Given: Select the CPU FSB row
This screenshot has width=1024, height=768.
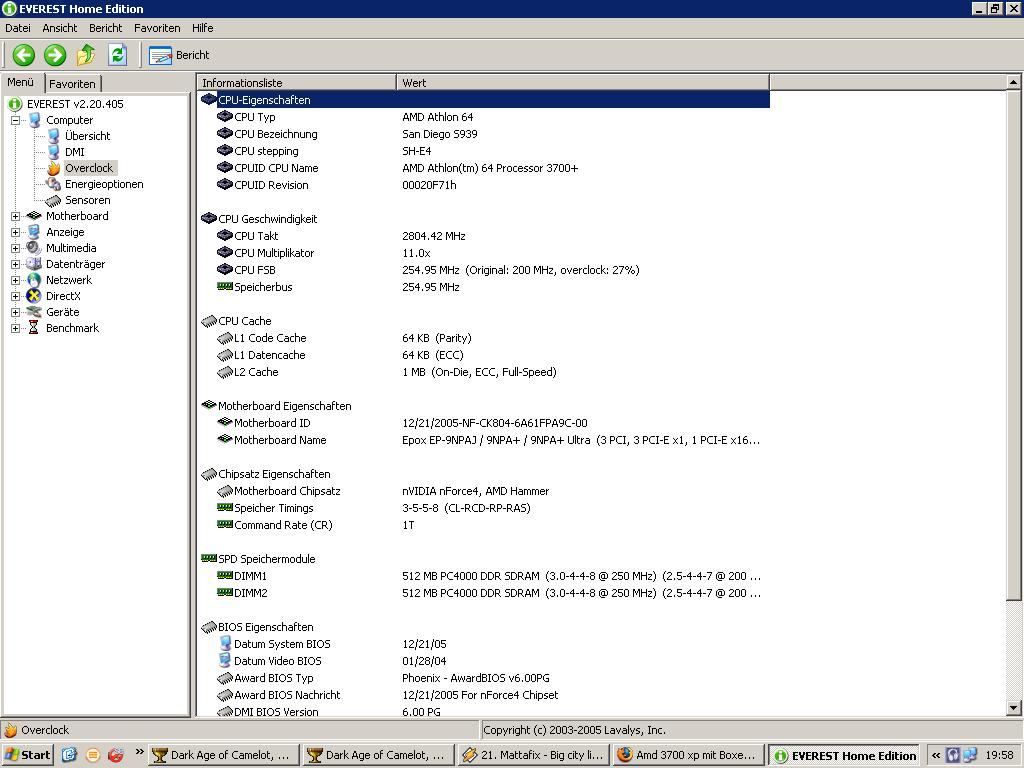Looking at the screenshot, I should point(484,270).
